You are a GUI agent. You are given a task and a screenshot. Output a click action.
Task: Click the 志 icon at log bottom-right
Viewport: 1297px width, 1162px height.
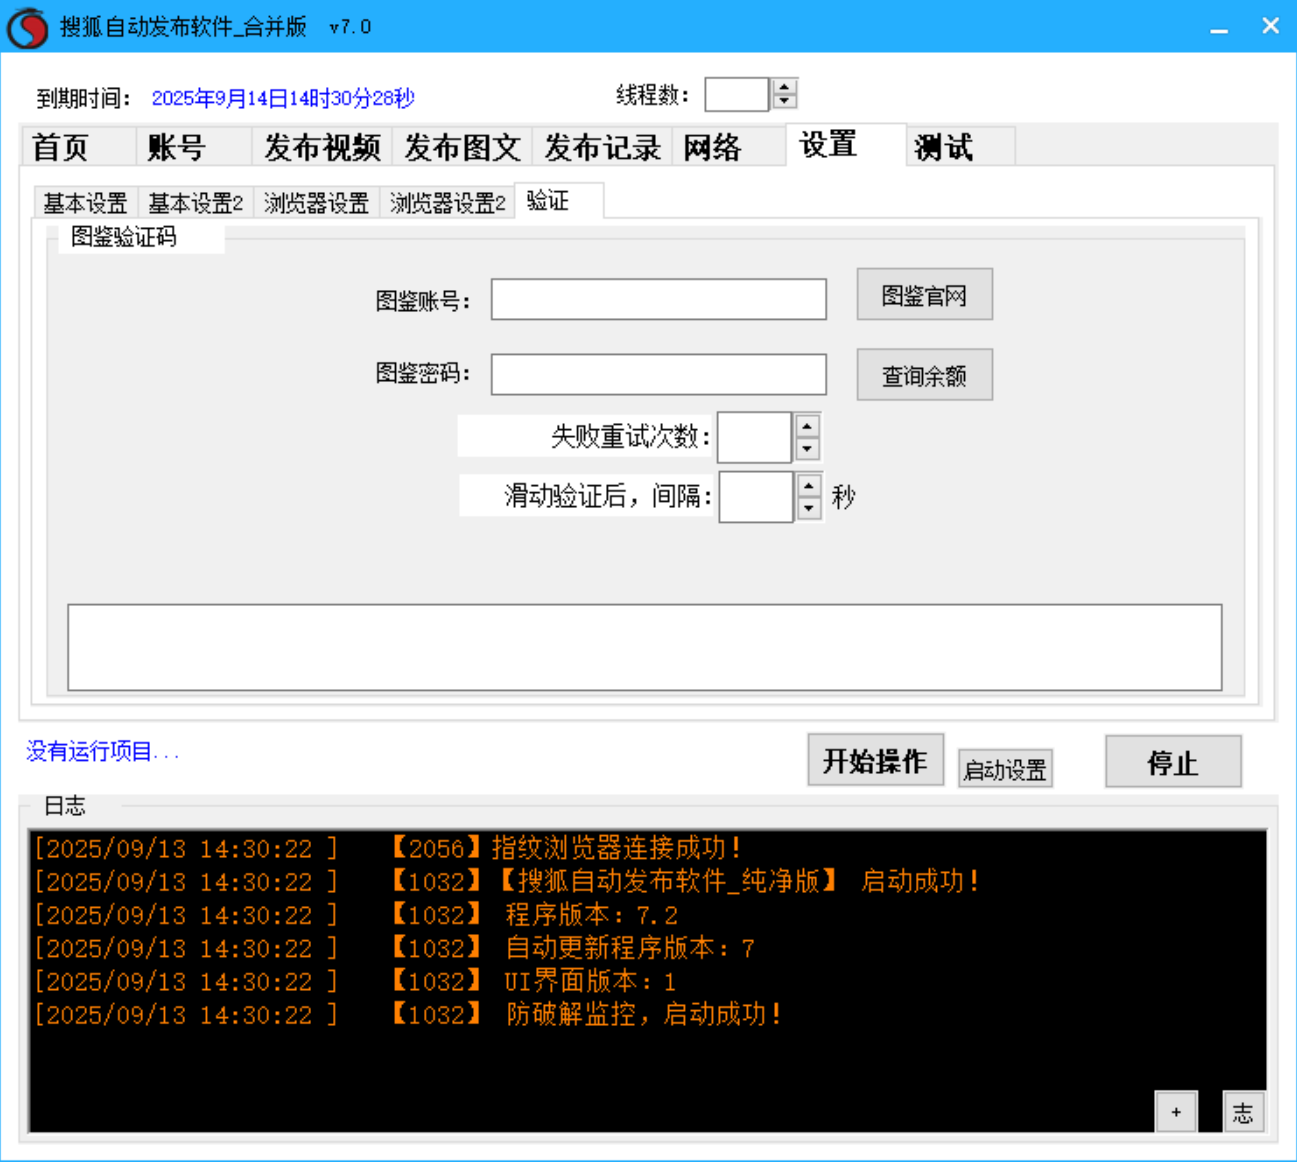click(x=1243, y=1111)
